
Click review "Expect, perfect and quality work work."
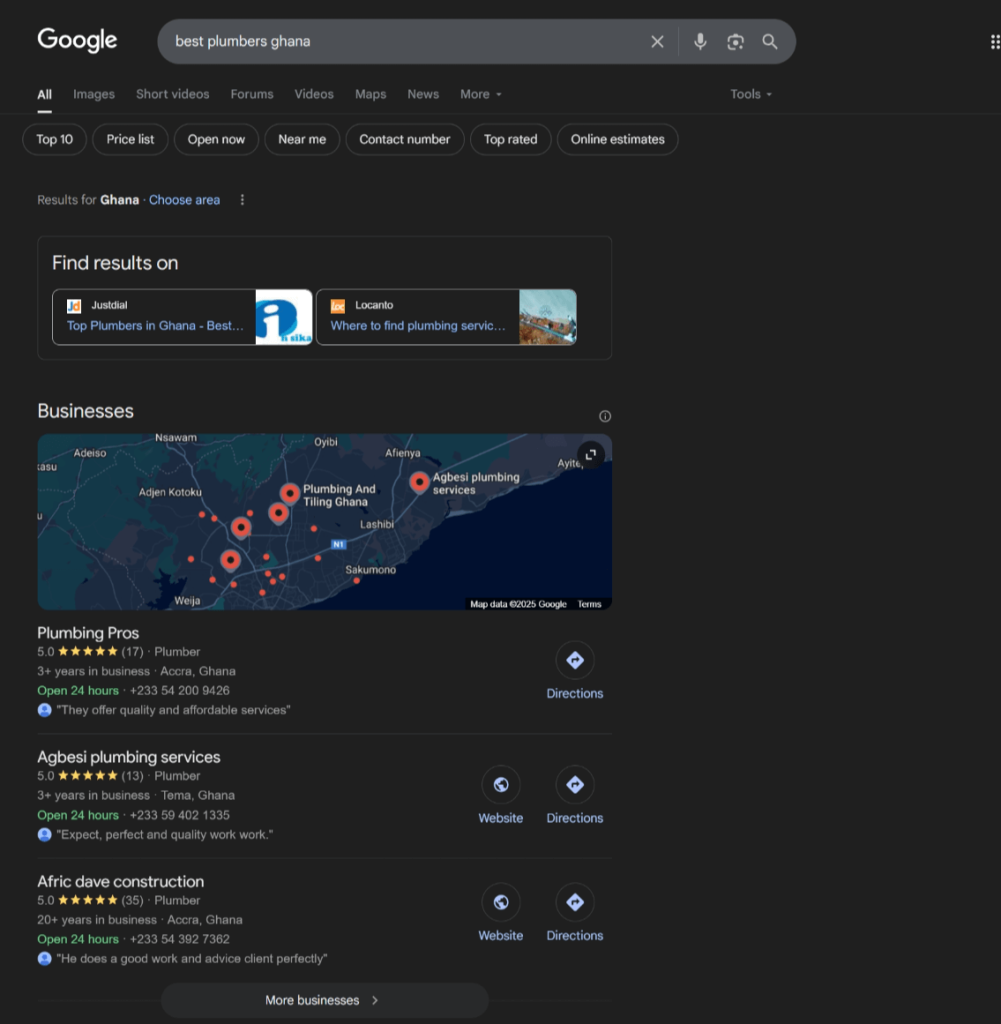pyautogui.click(x=165, y=835)
